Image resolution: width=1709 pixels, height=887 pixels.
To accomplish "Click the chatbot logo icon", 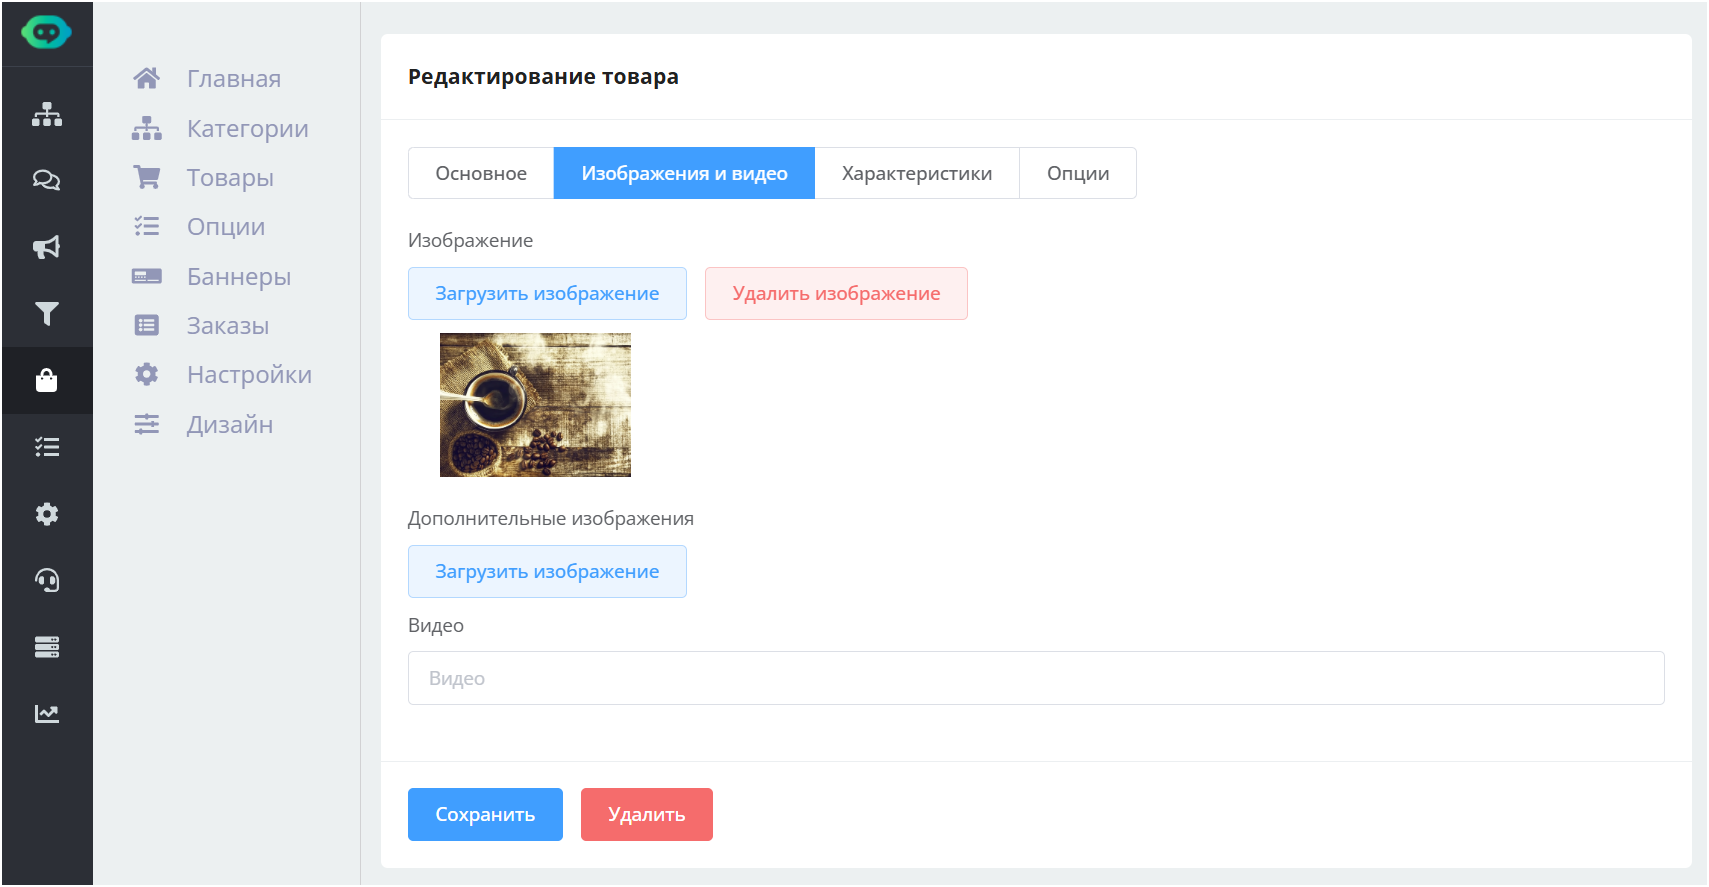I will [x=46, y=33].
